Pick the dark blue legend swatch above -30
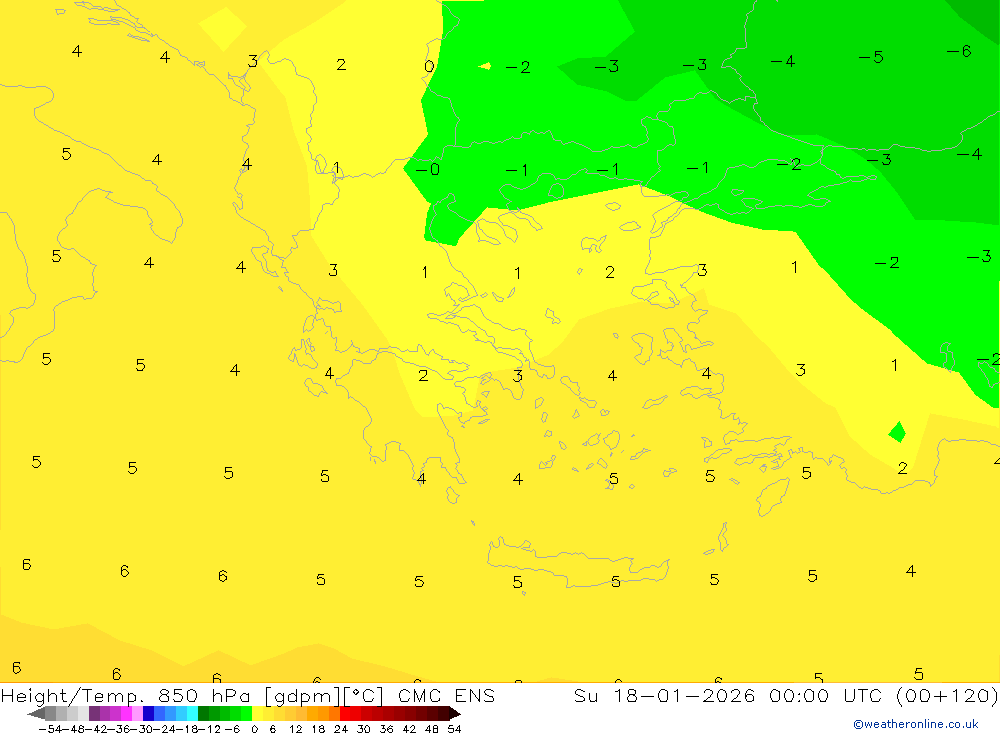Viewport: 1000px width, 733px height. [149, 713]
